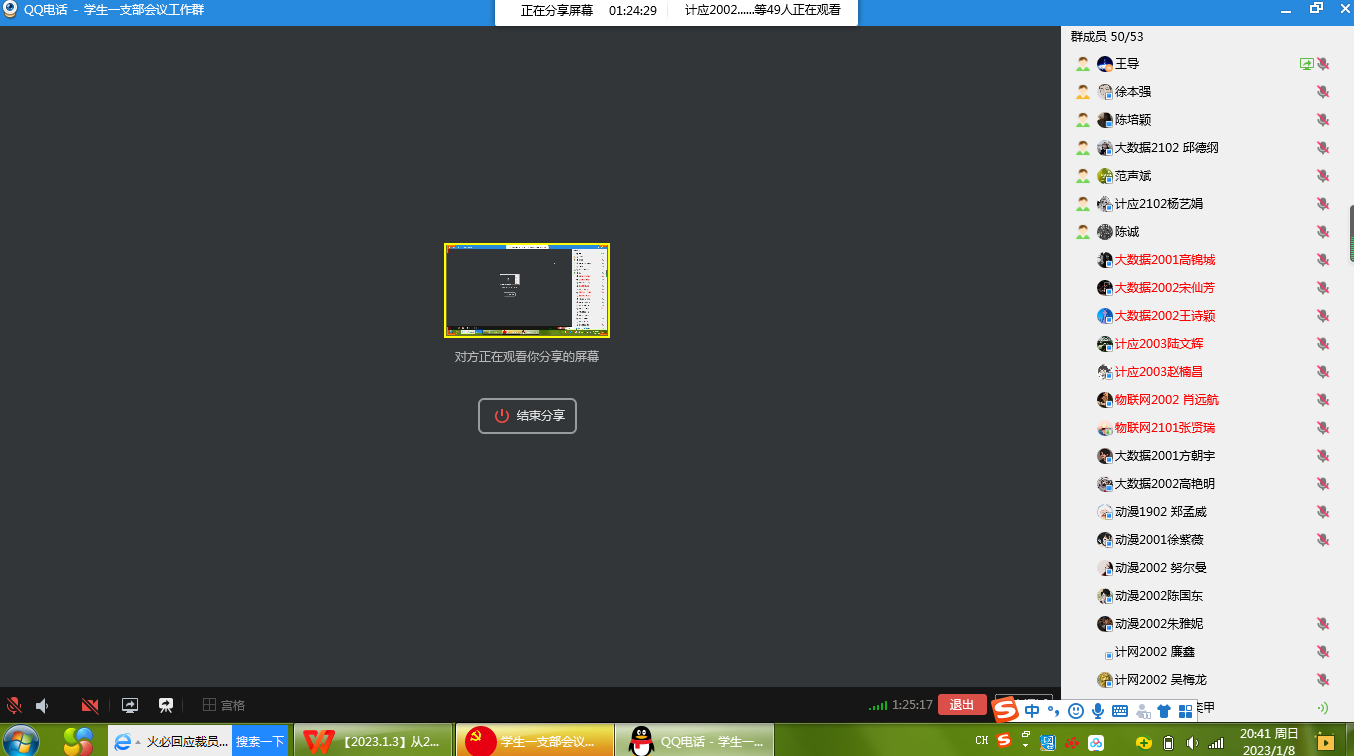
Task: Click the red 退出 button
Action: [962, 705]
